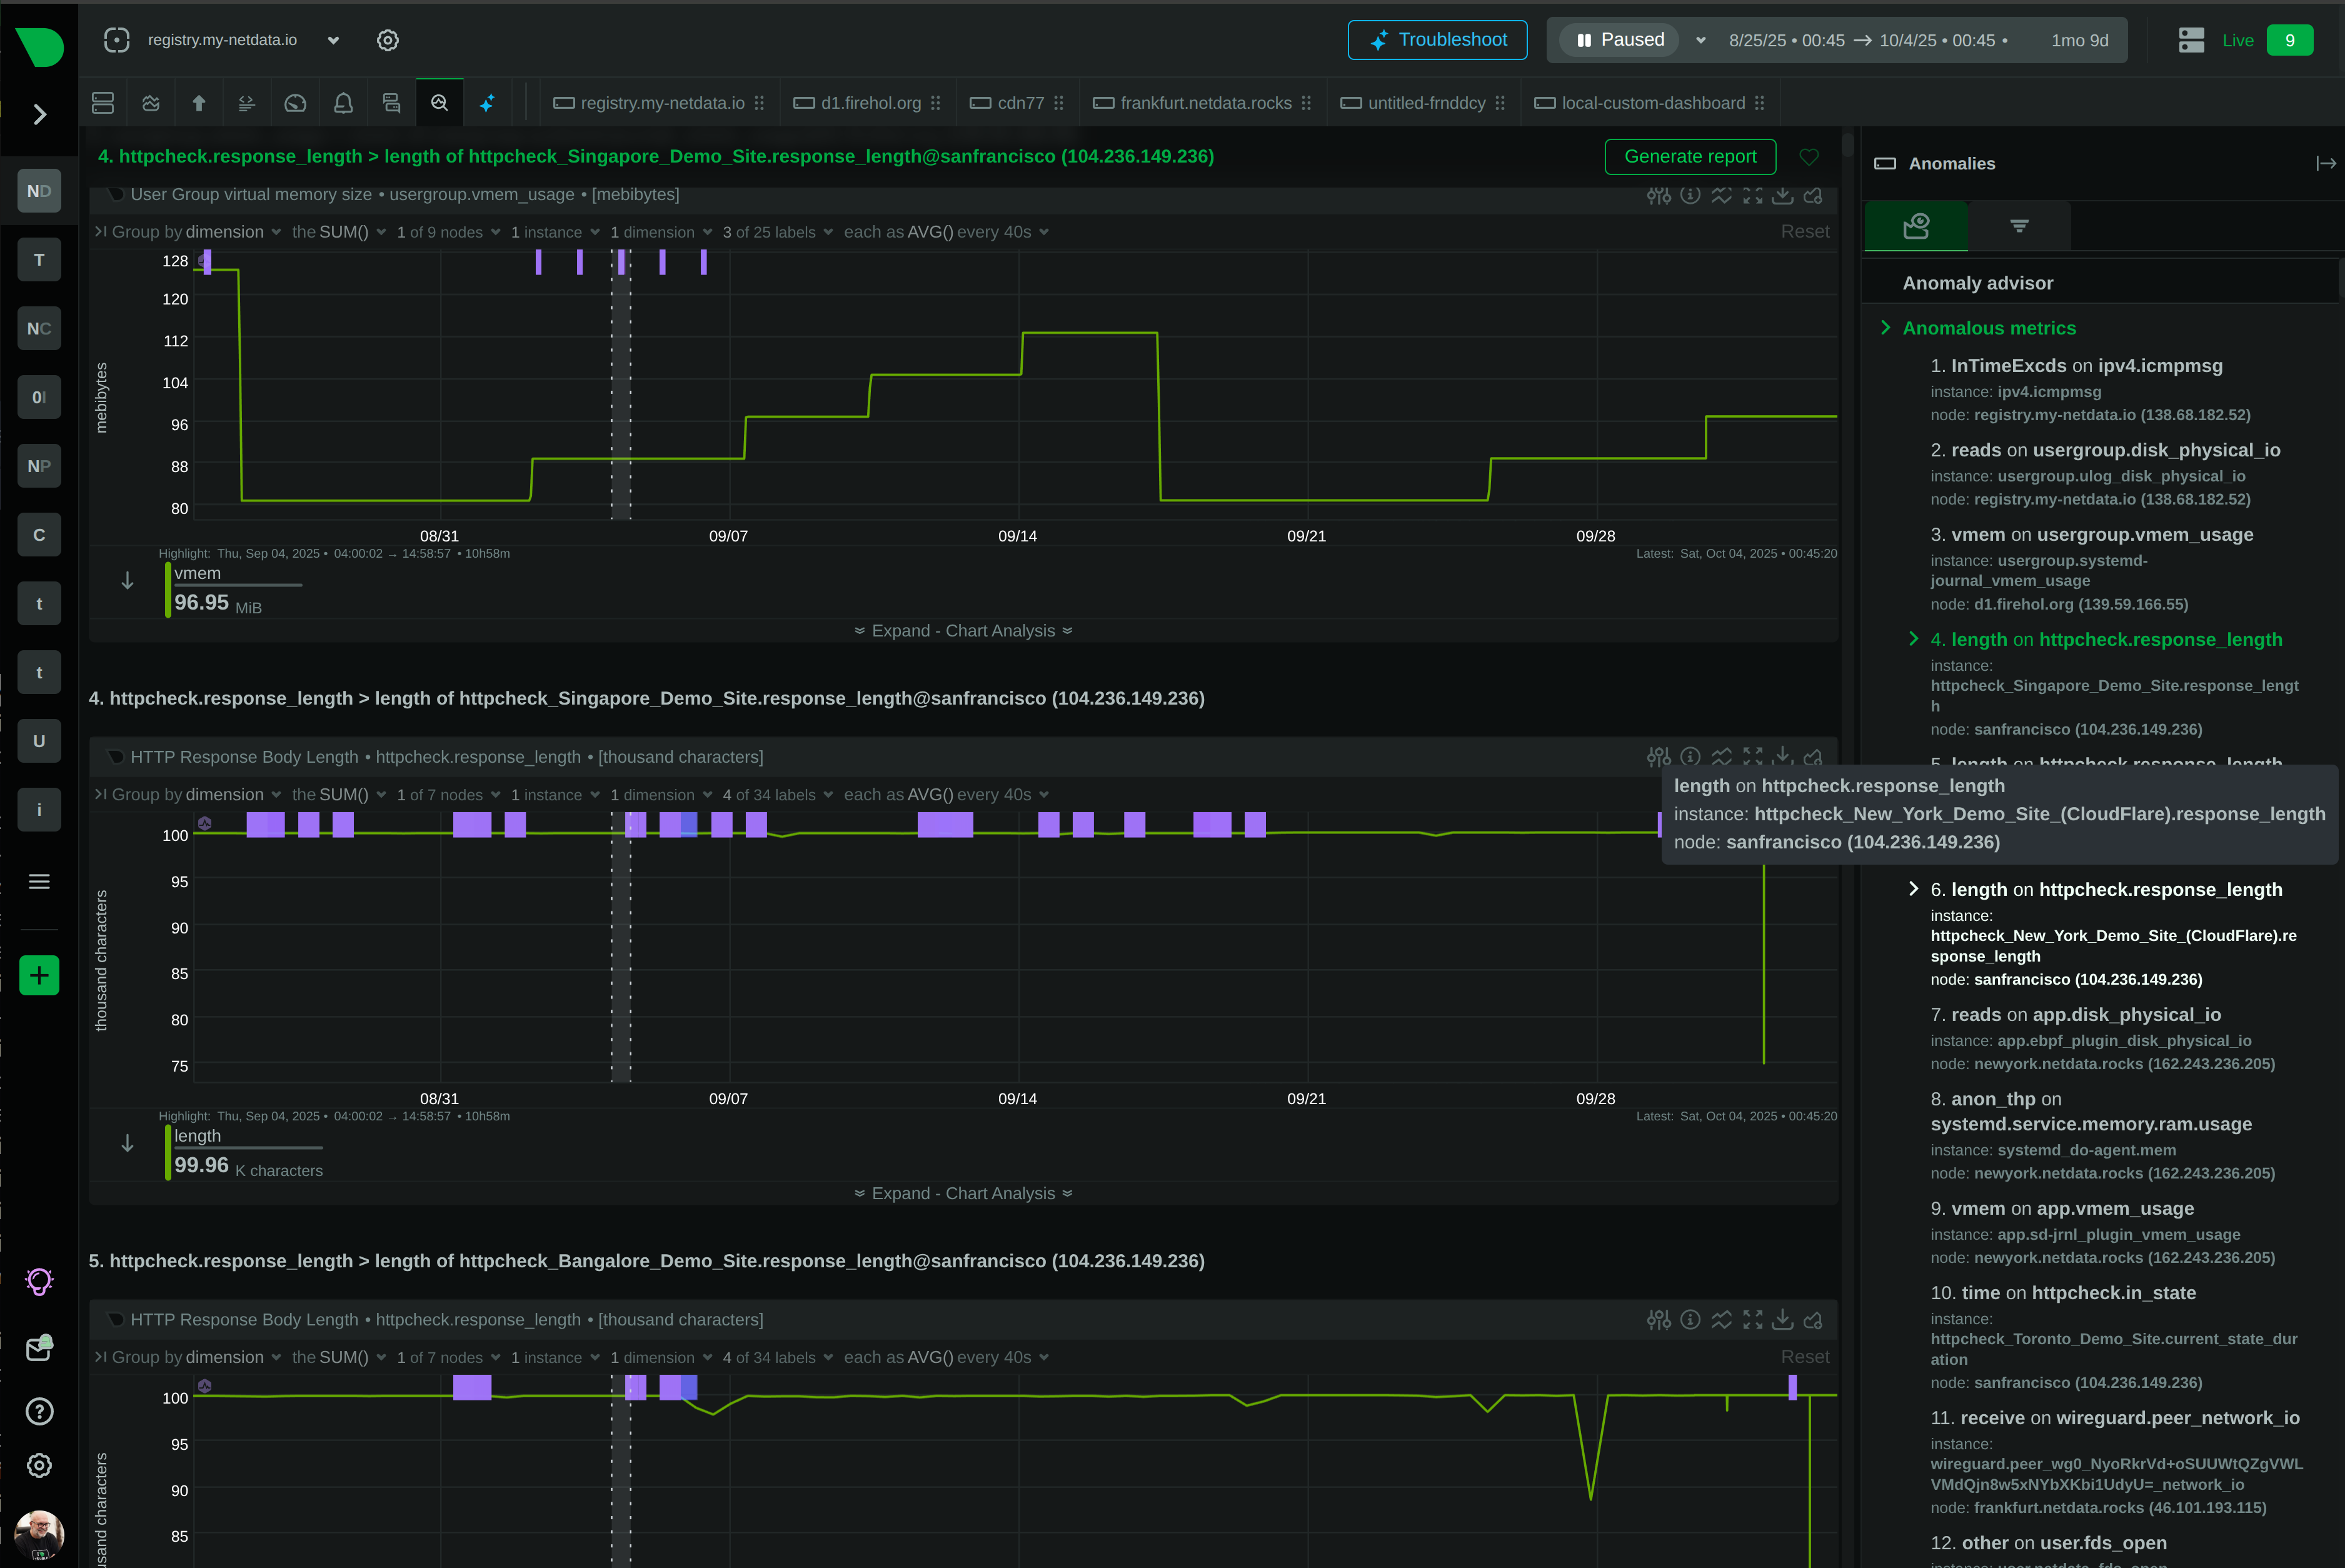Screen dimensions: 2345x1568
Task: Click the Anomalies magnifier tab icon
Action: tap(439, 103)
